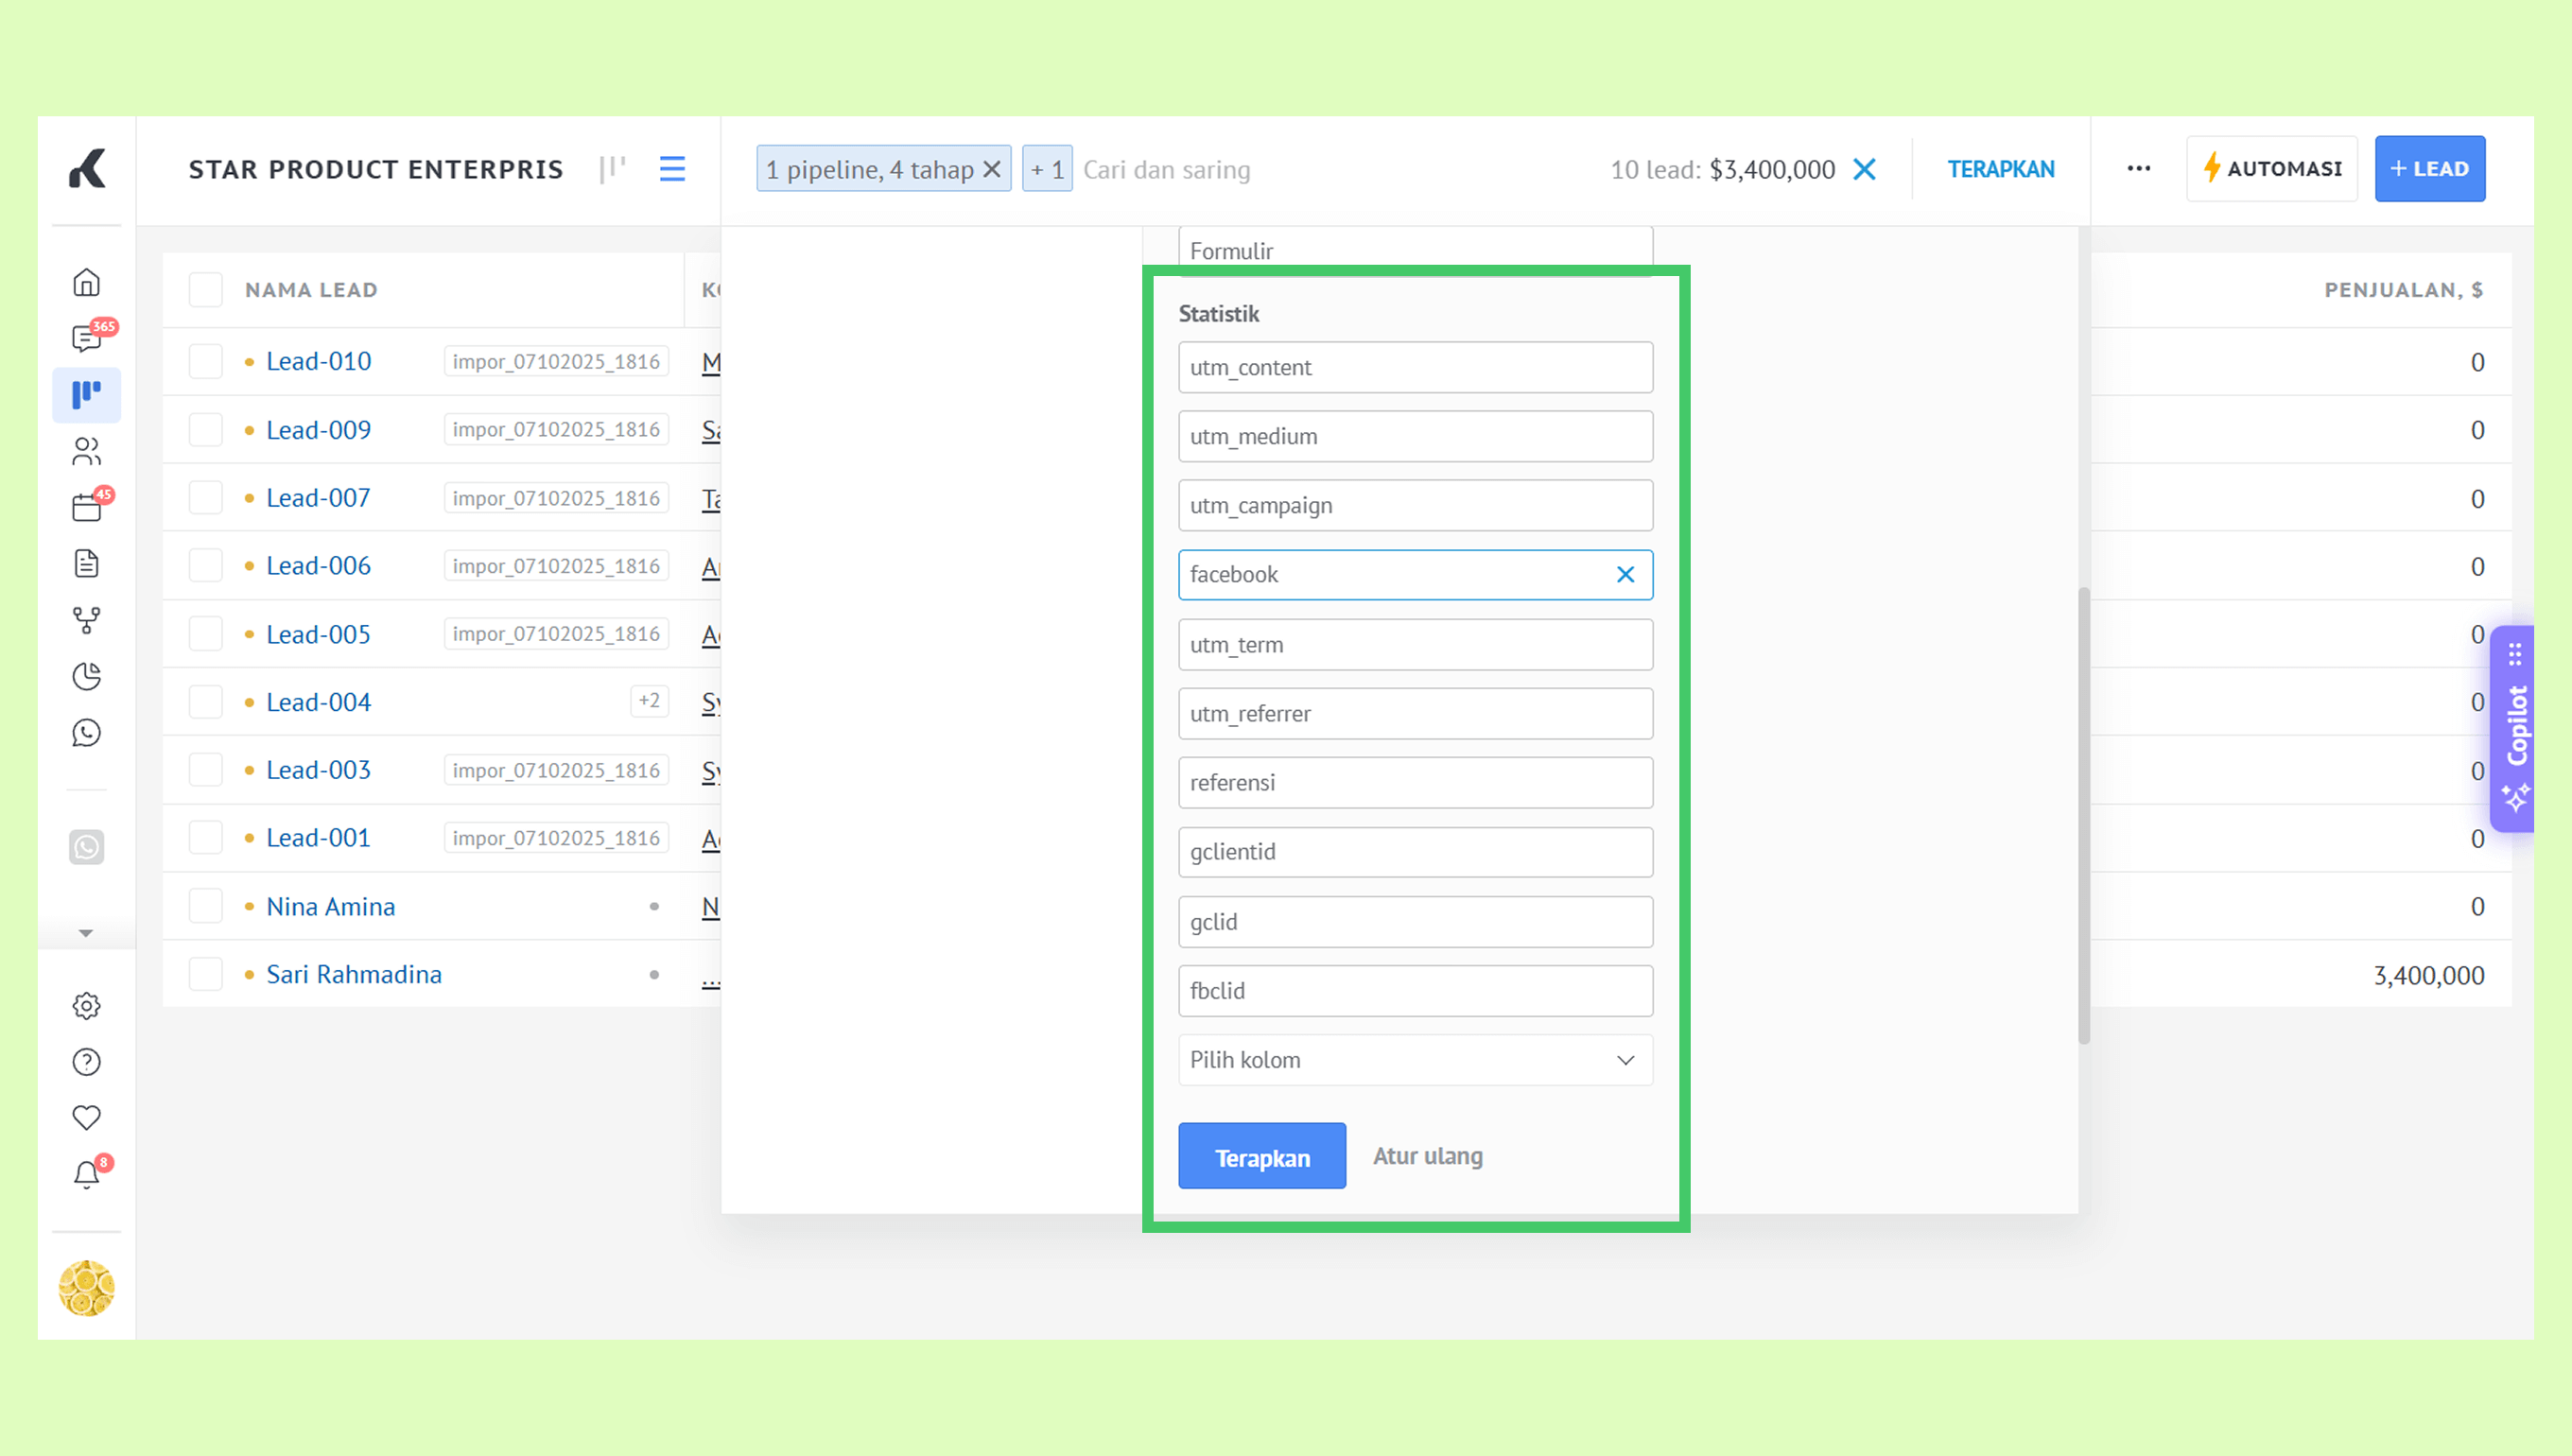This screenshot has width=2572, height=1456.
Task: Tick the checkbox for Lead-010
Action: click(x=206, y=361)
